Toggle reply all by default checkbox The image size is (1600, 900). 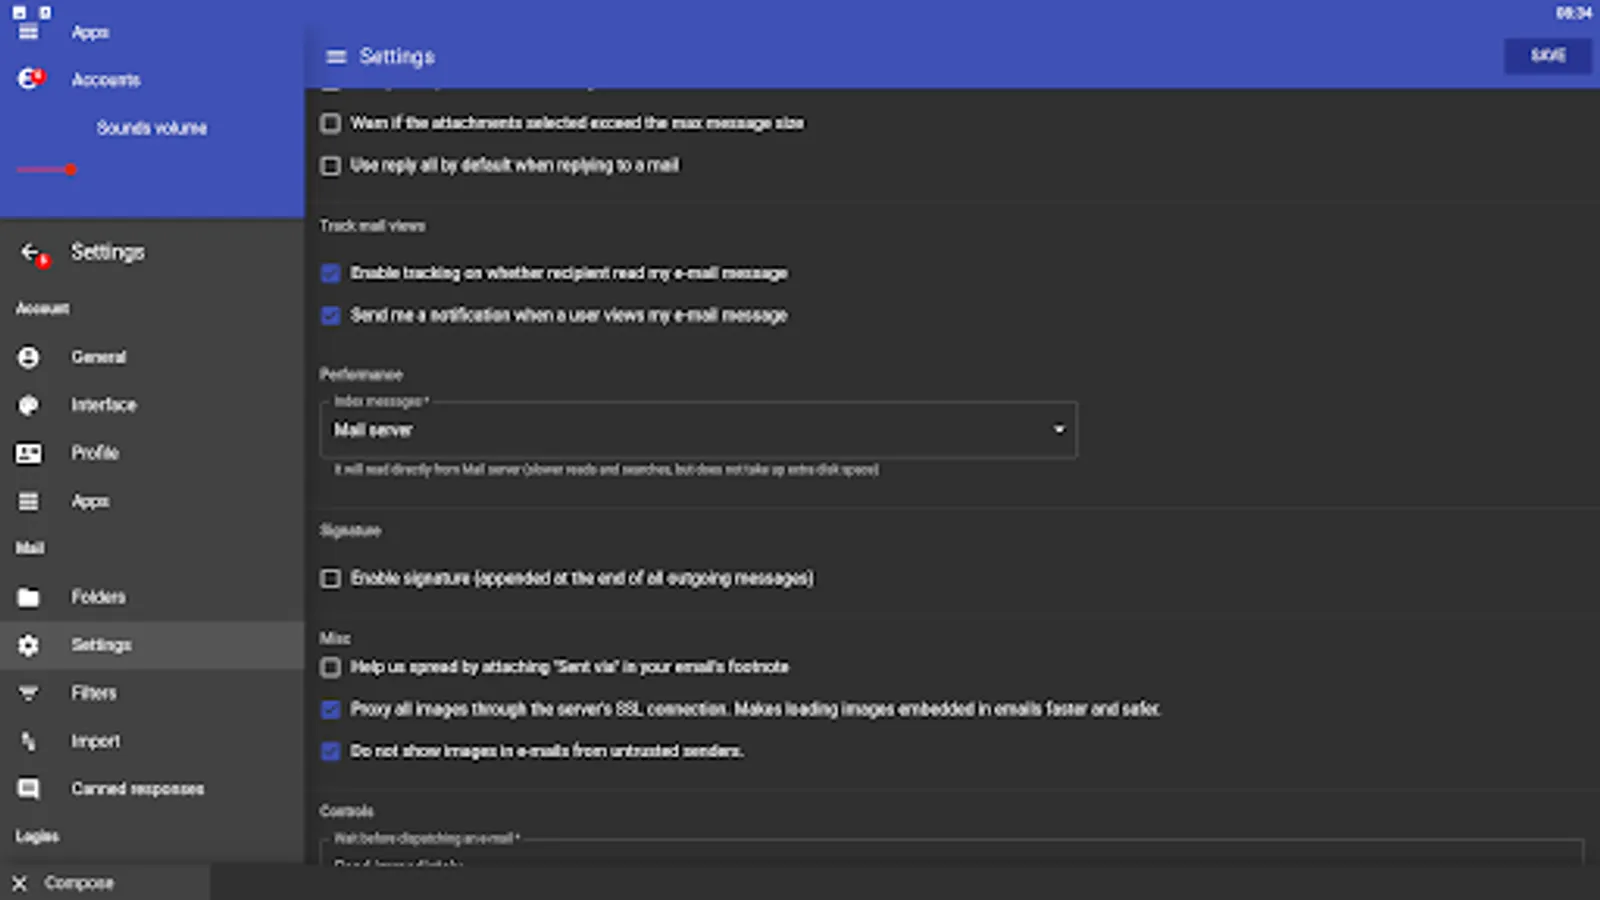[x=330, y=166]
